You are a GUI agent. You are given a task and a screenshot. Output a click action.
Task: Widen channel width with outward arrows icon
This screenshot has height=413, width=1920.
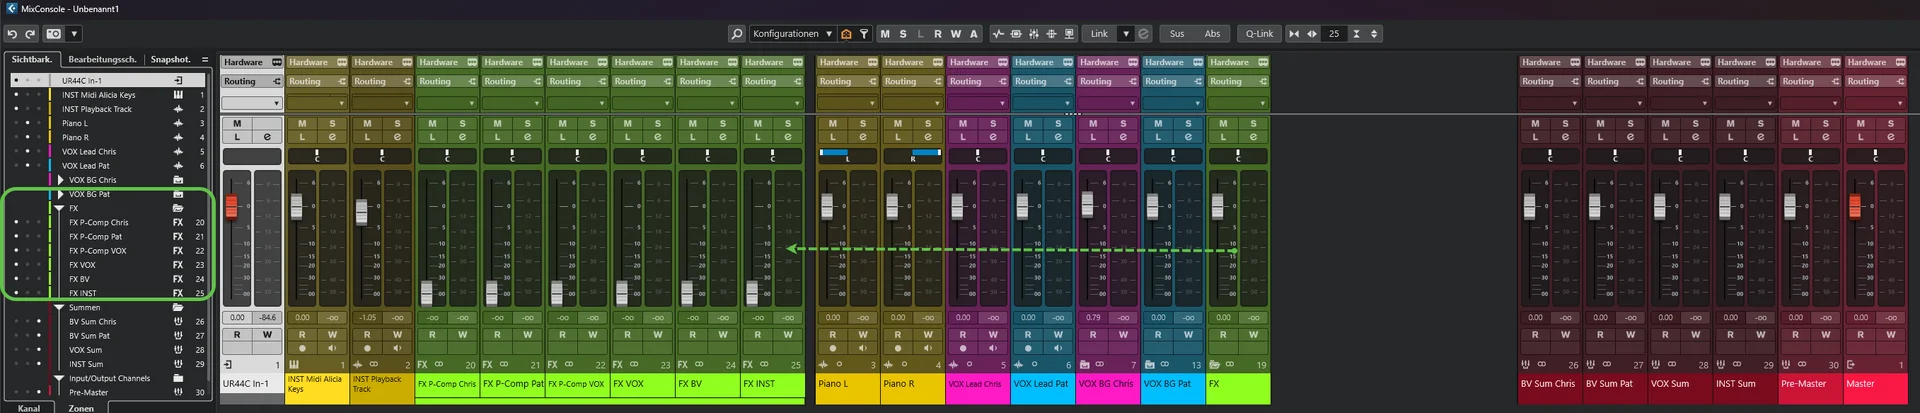tap(1311, 34)
